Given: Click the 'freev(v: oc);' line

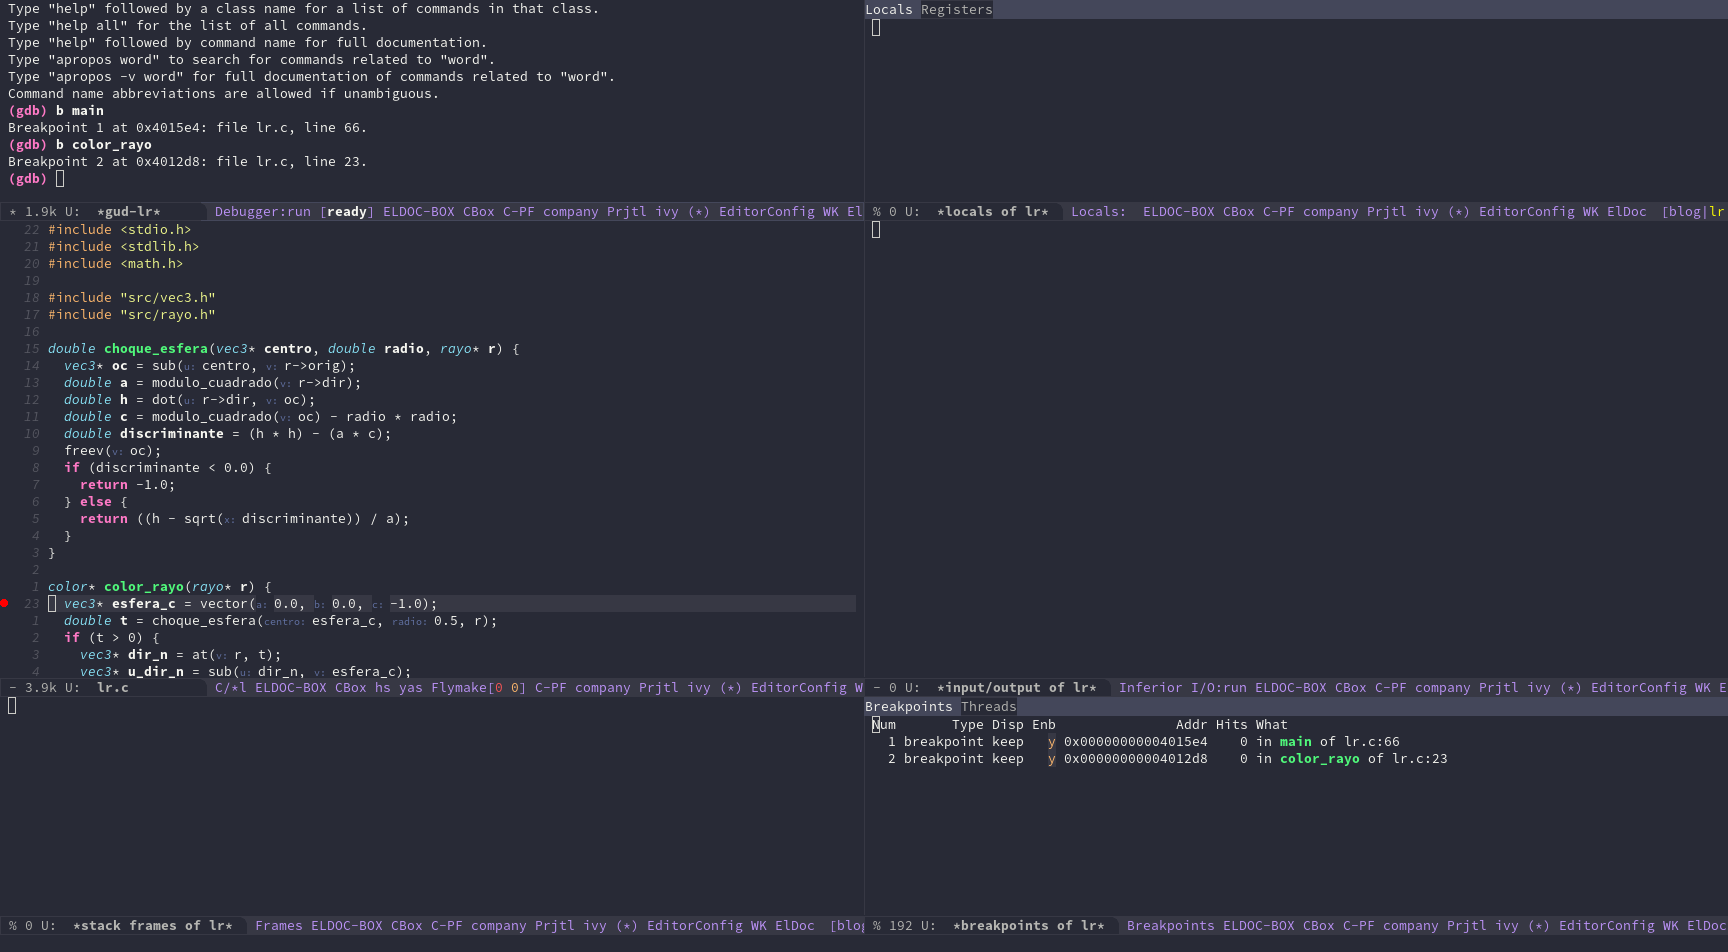Looking at the screenshot, I should coord(113,451).
